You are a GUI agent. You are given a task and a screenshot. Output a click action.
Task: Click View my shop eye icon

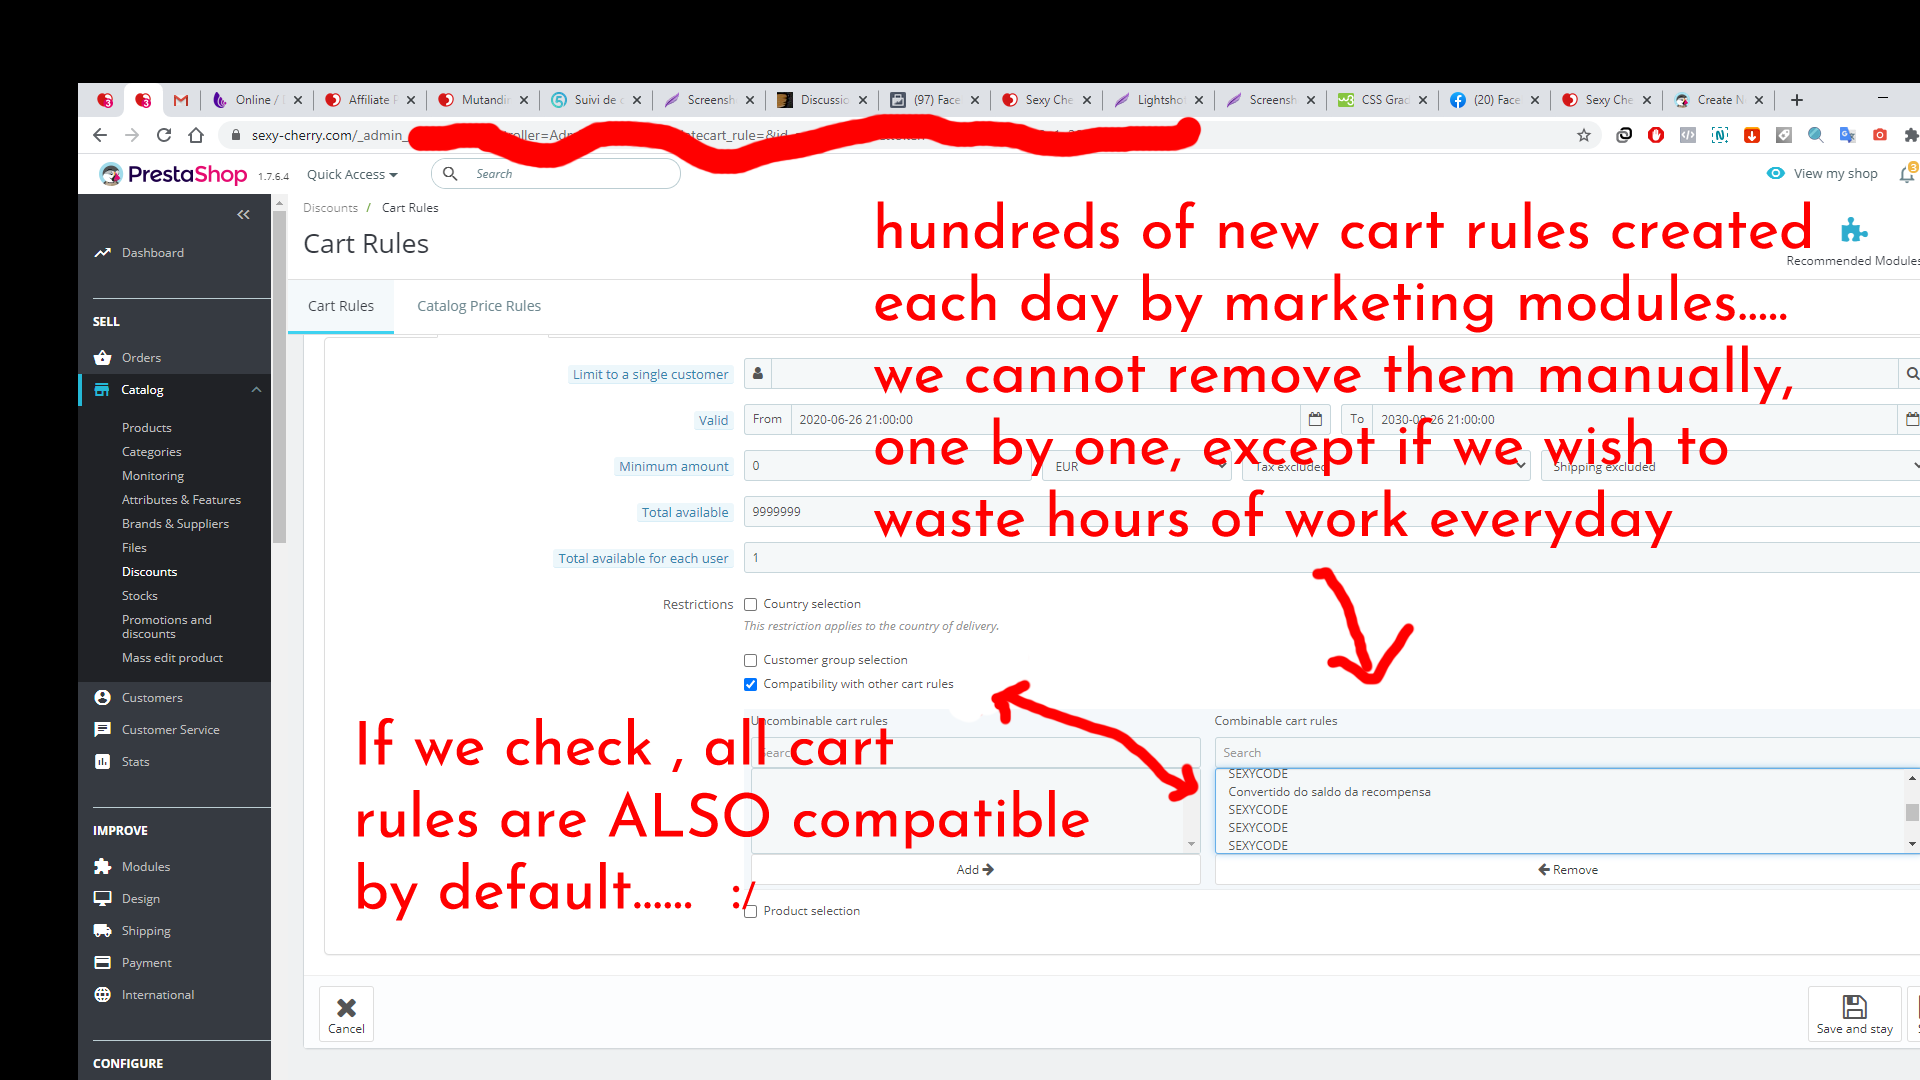[1776, 174]
